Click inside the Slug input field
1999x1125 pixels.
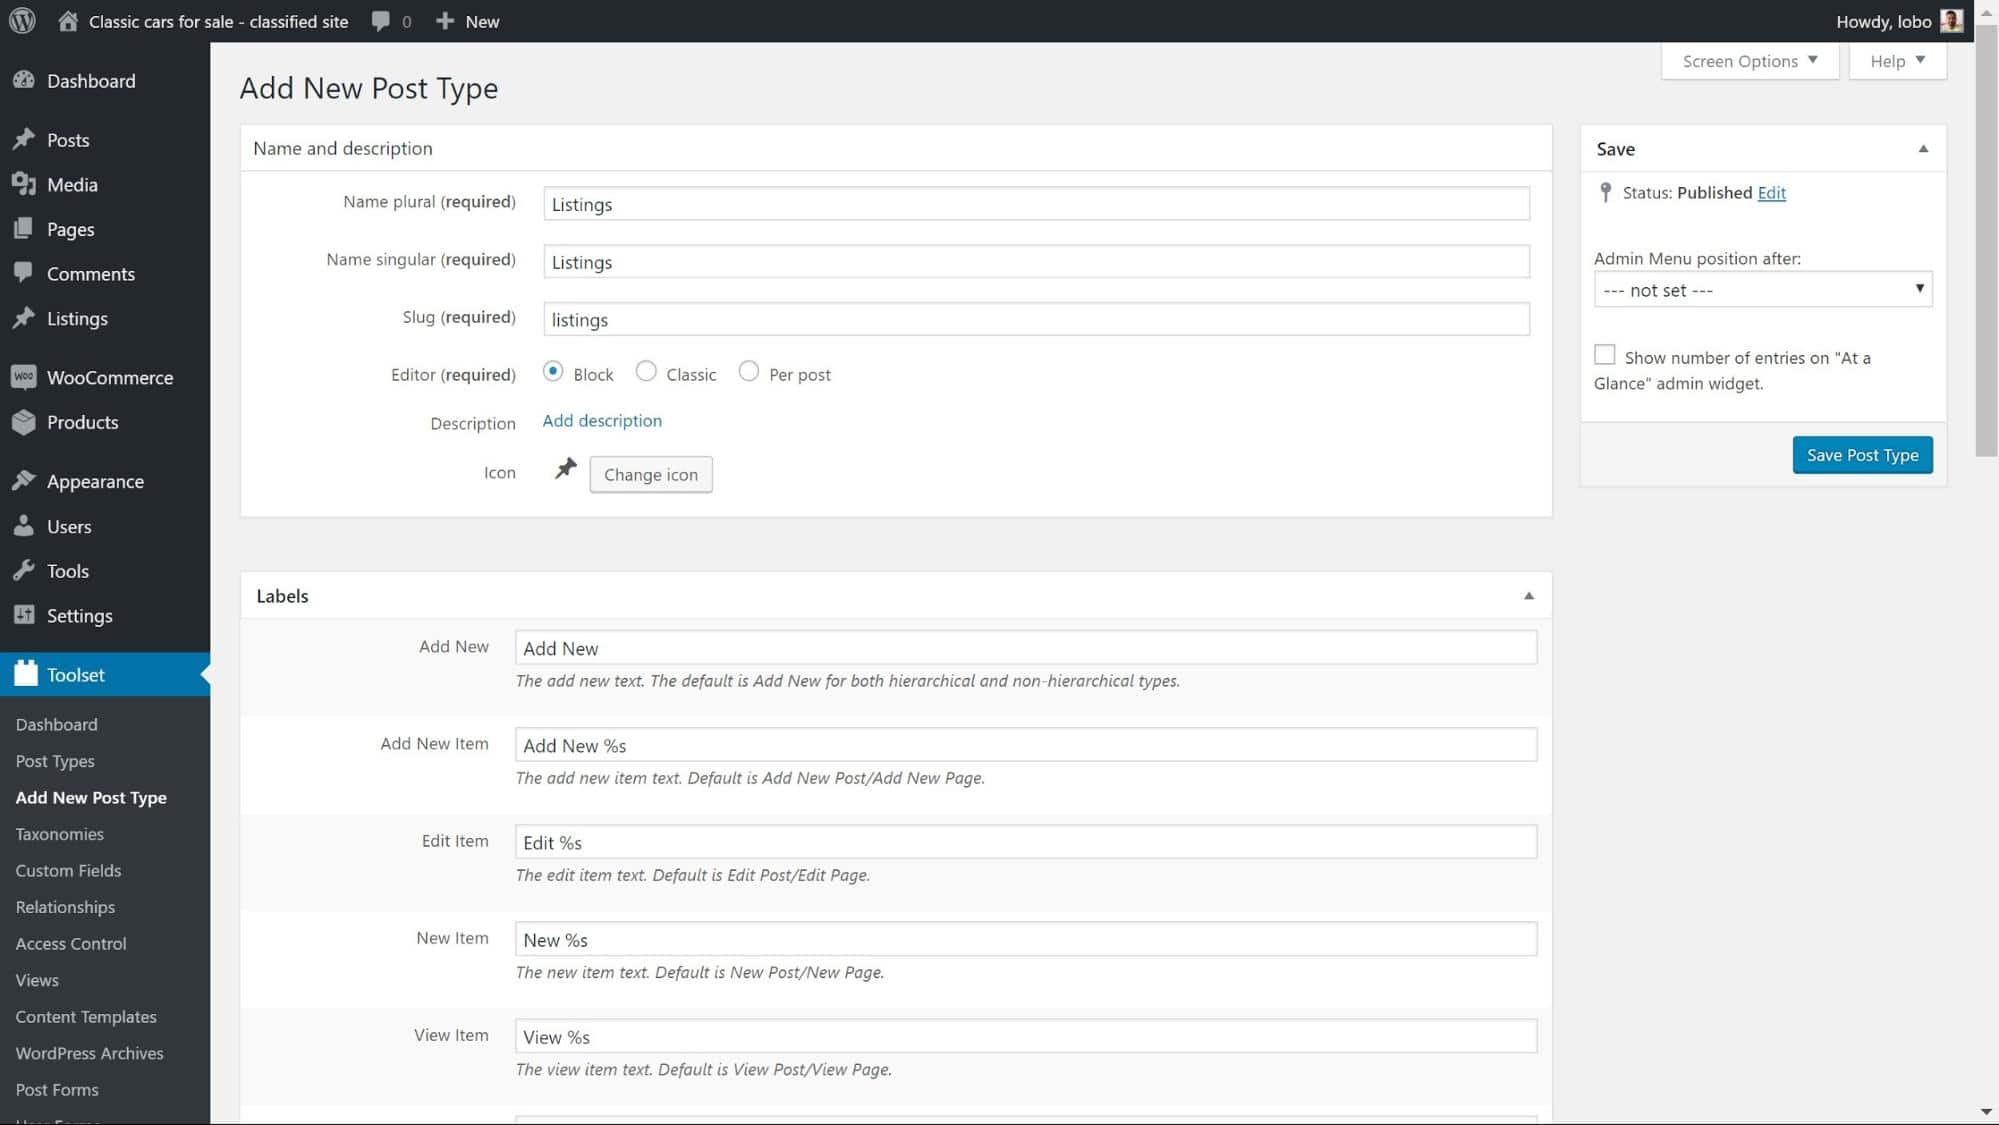pyautogui.click(x=1035, y=319)
